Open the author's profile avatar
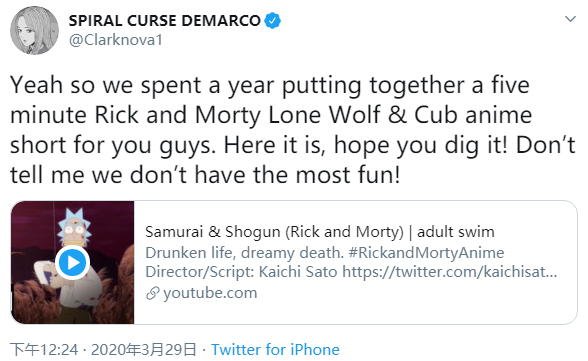This screenshot has height=361, width=588. coord(34,30)
